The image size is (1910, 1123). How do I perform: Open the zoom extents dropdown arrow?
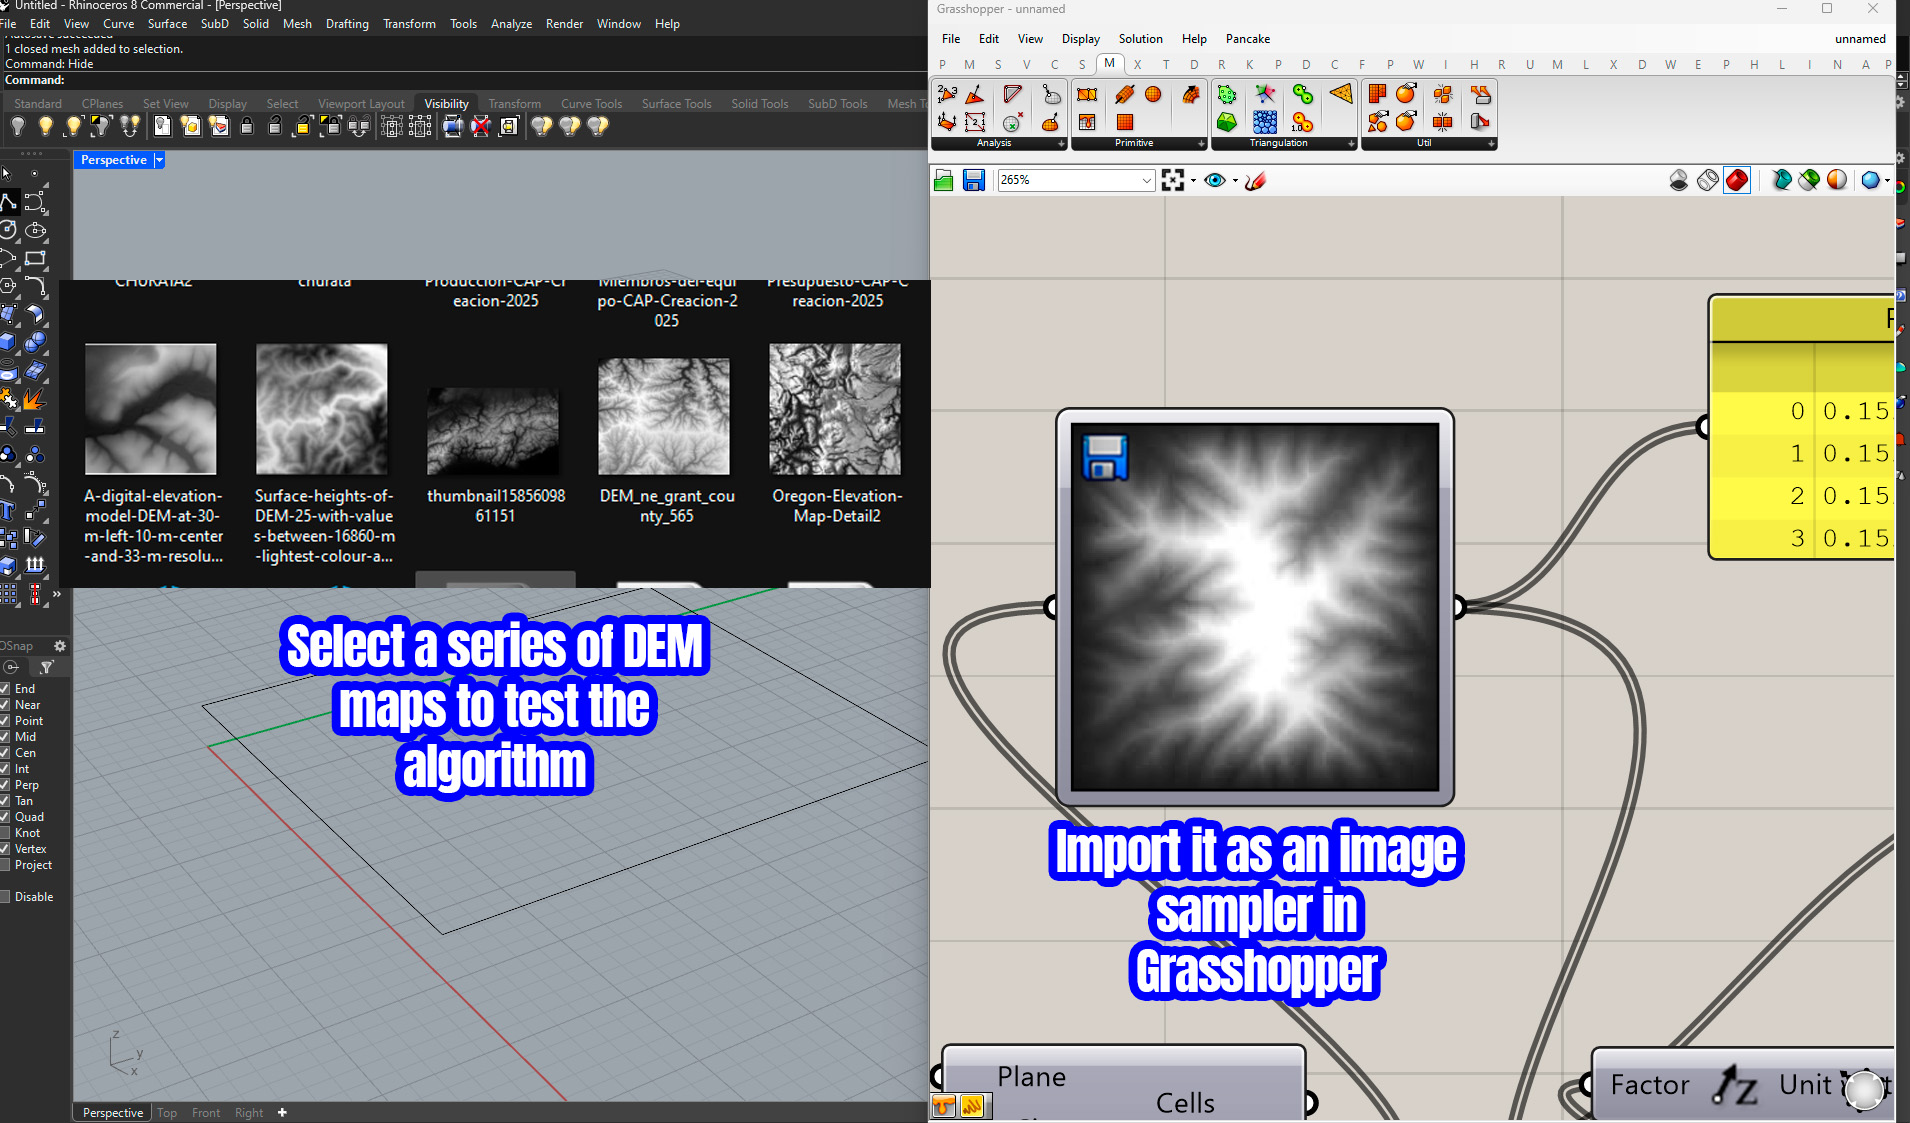[1193, 181]
